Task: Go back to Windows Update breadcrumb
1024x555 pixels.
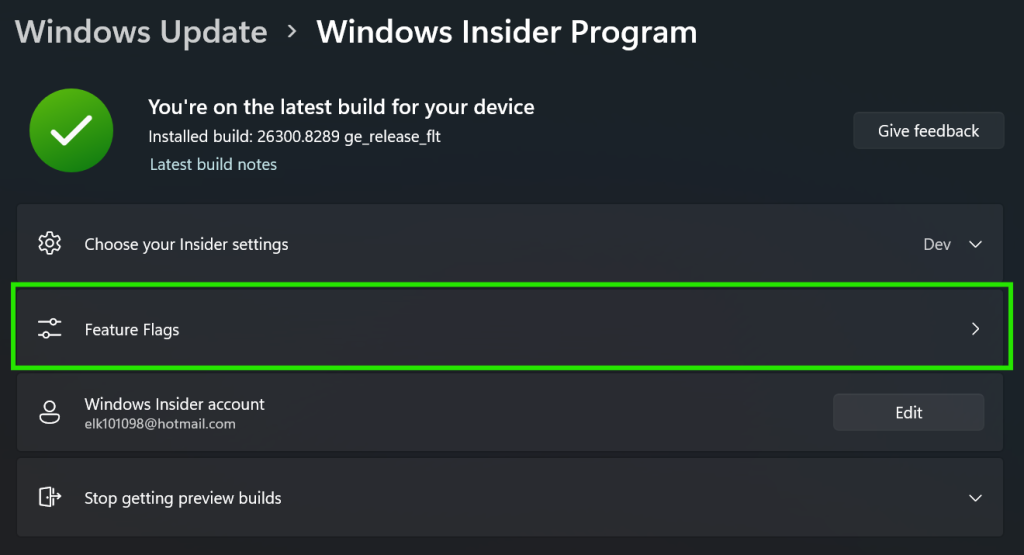Action: coord(141,32)
